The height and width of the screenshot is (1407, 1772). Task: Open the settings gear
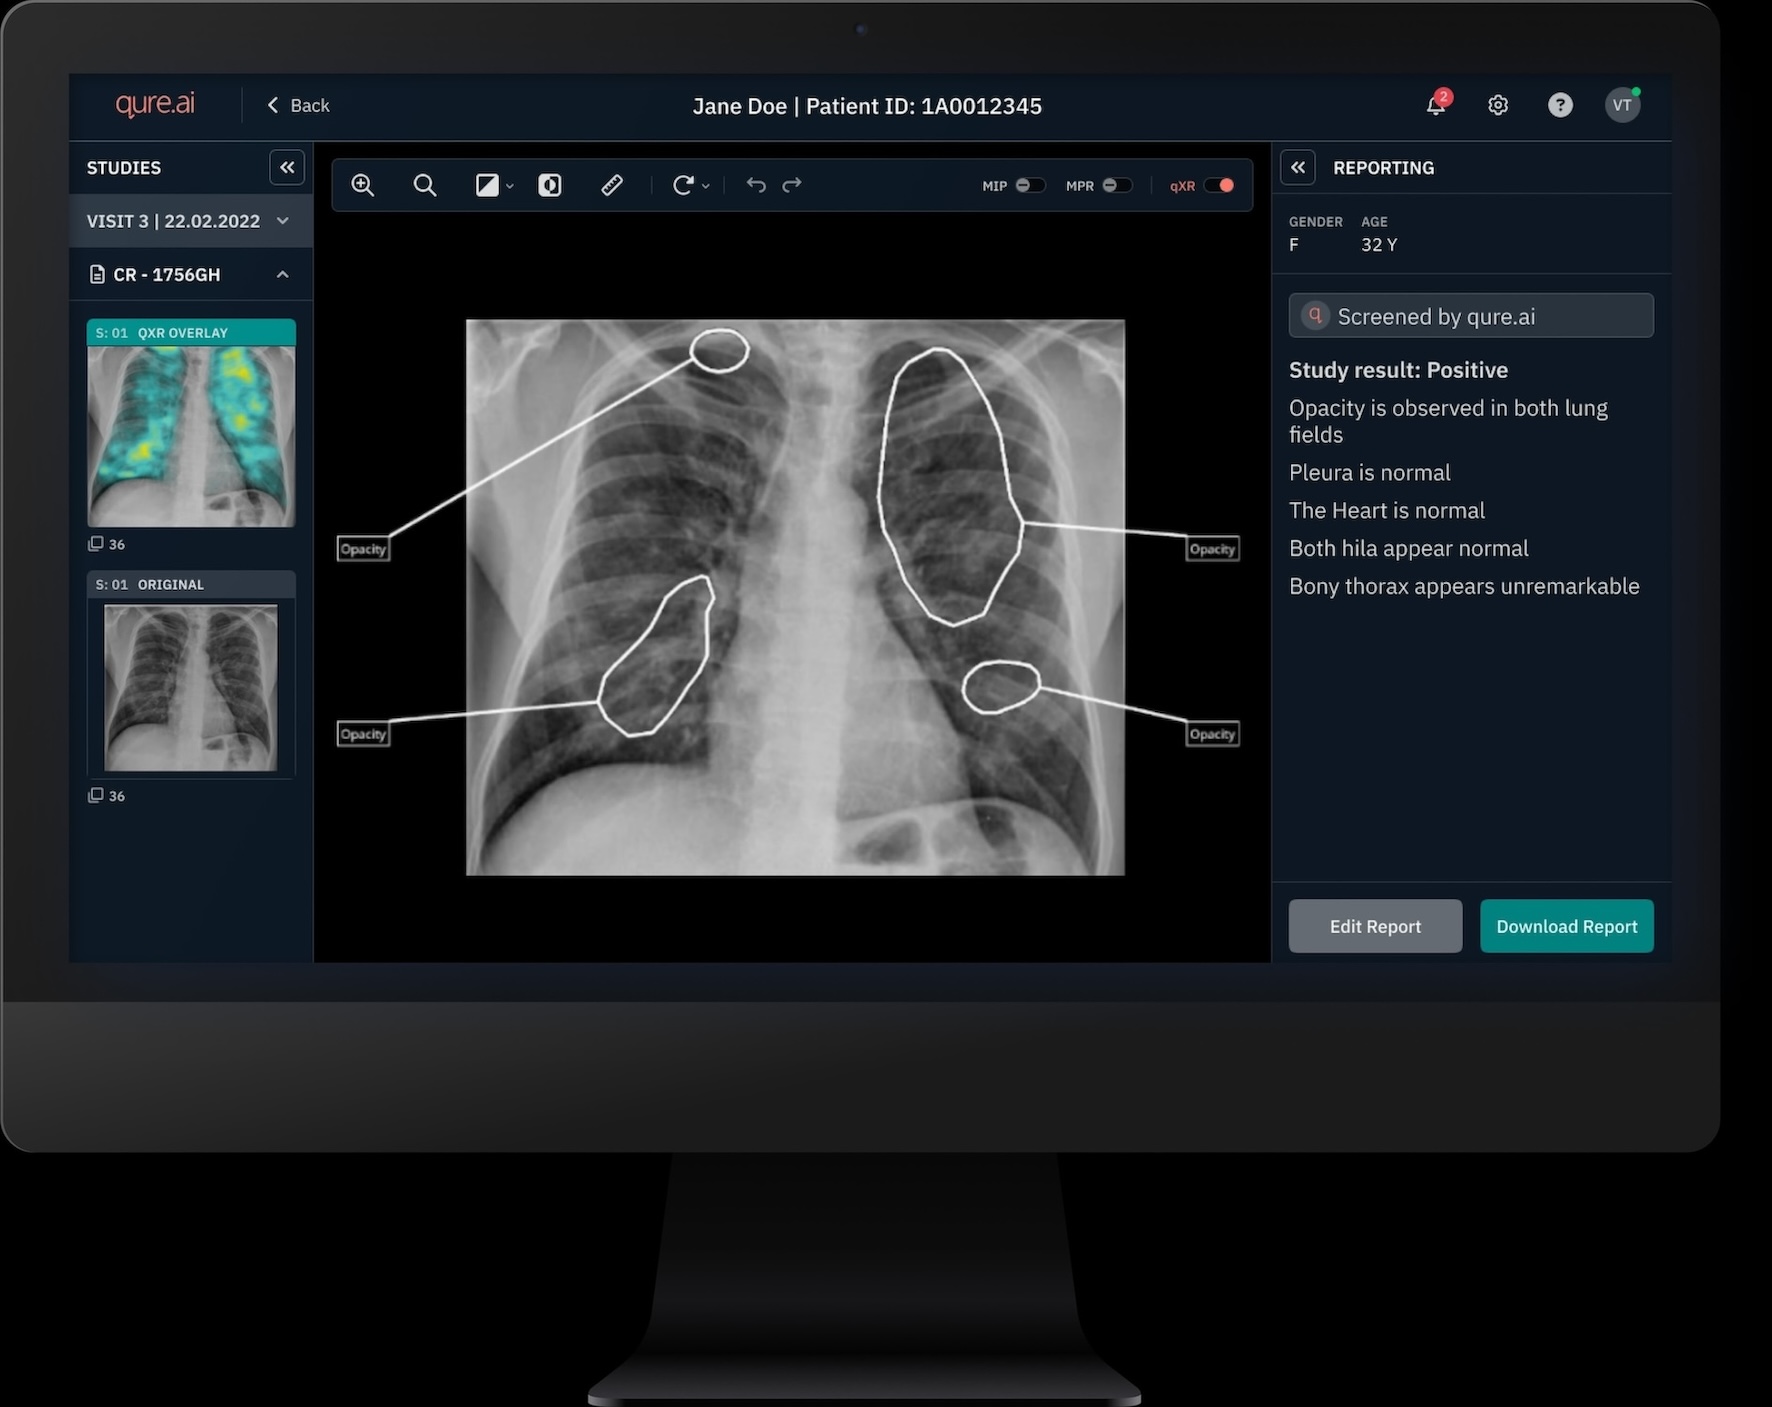click(1498, 105)
